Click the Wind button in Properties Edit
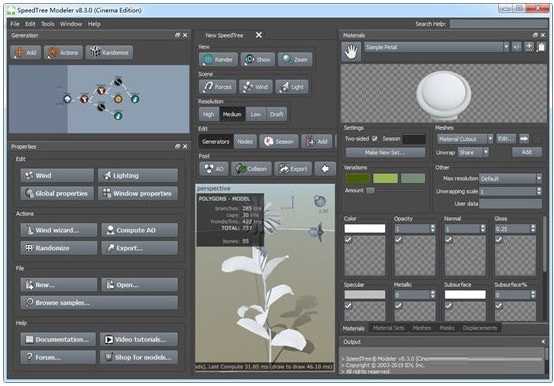 click(57, 176)
